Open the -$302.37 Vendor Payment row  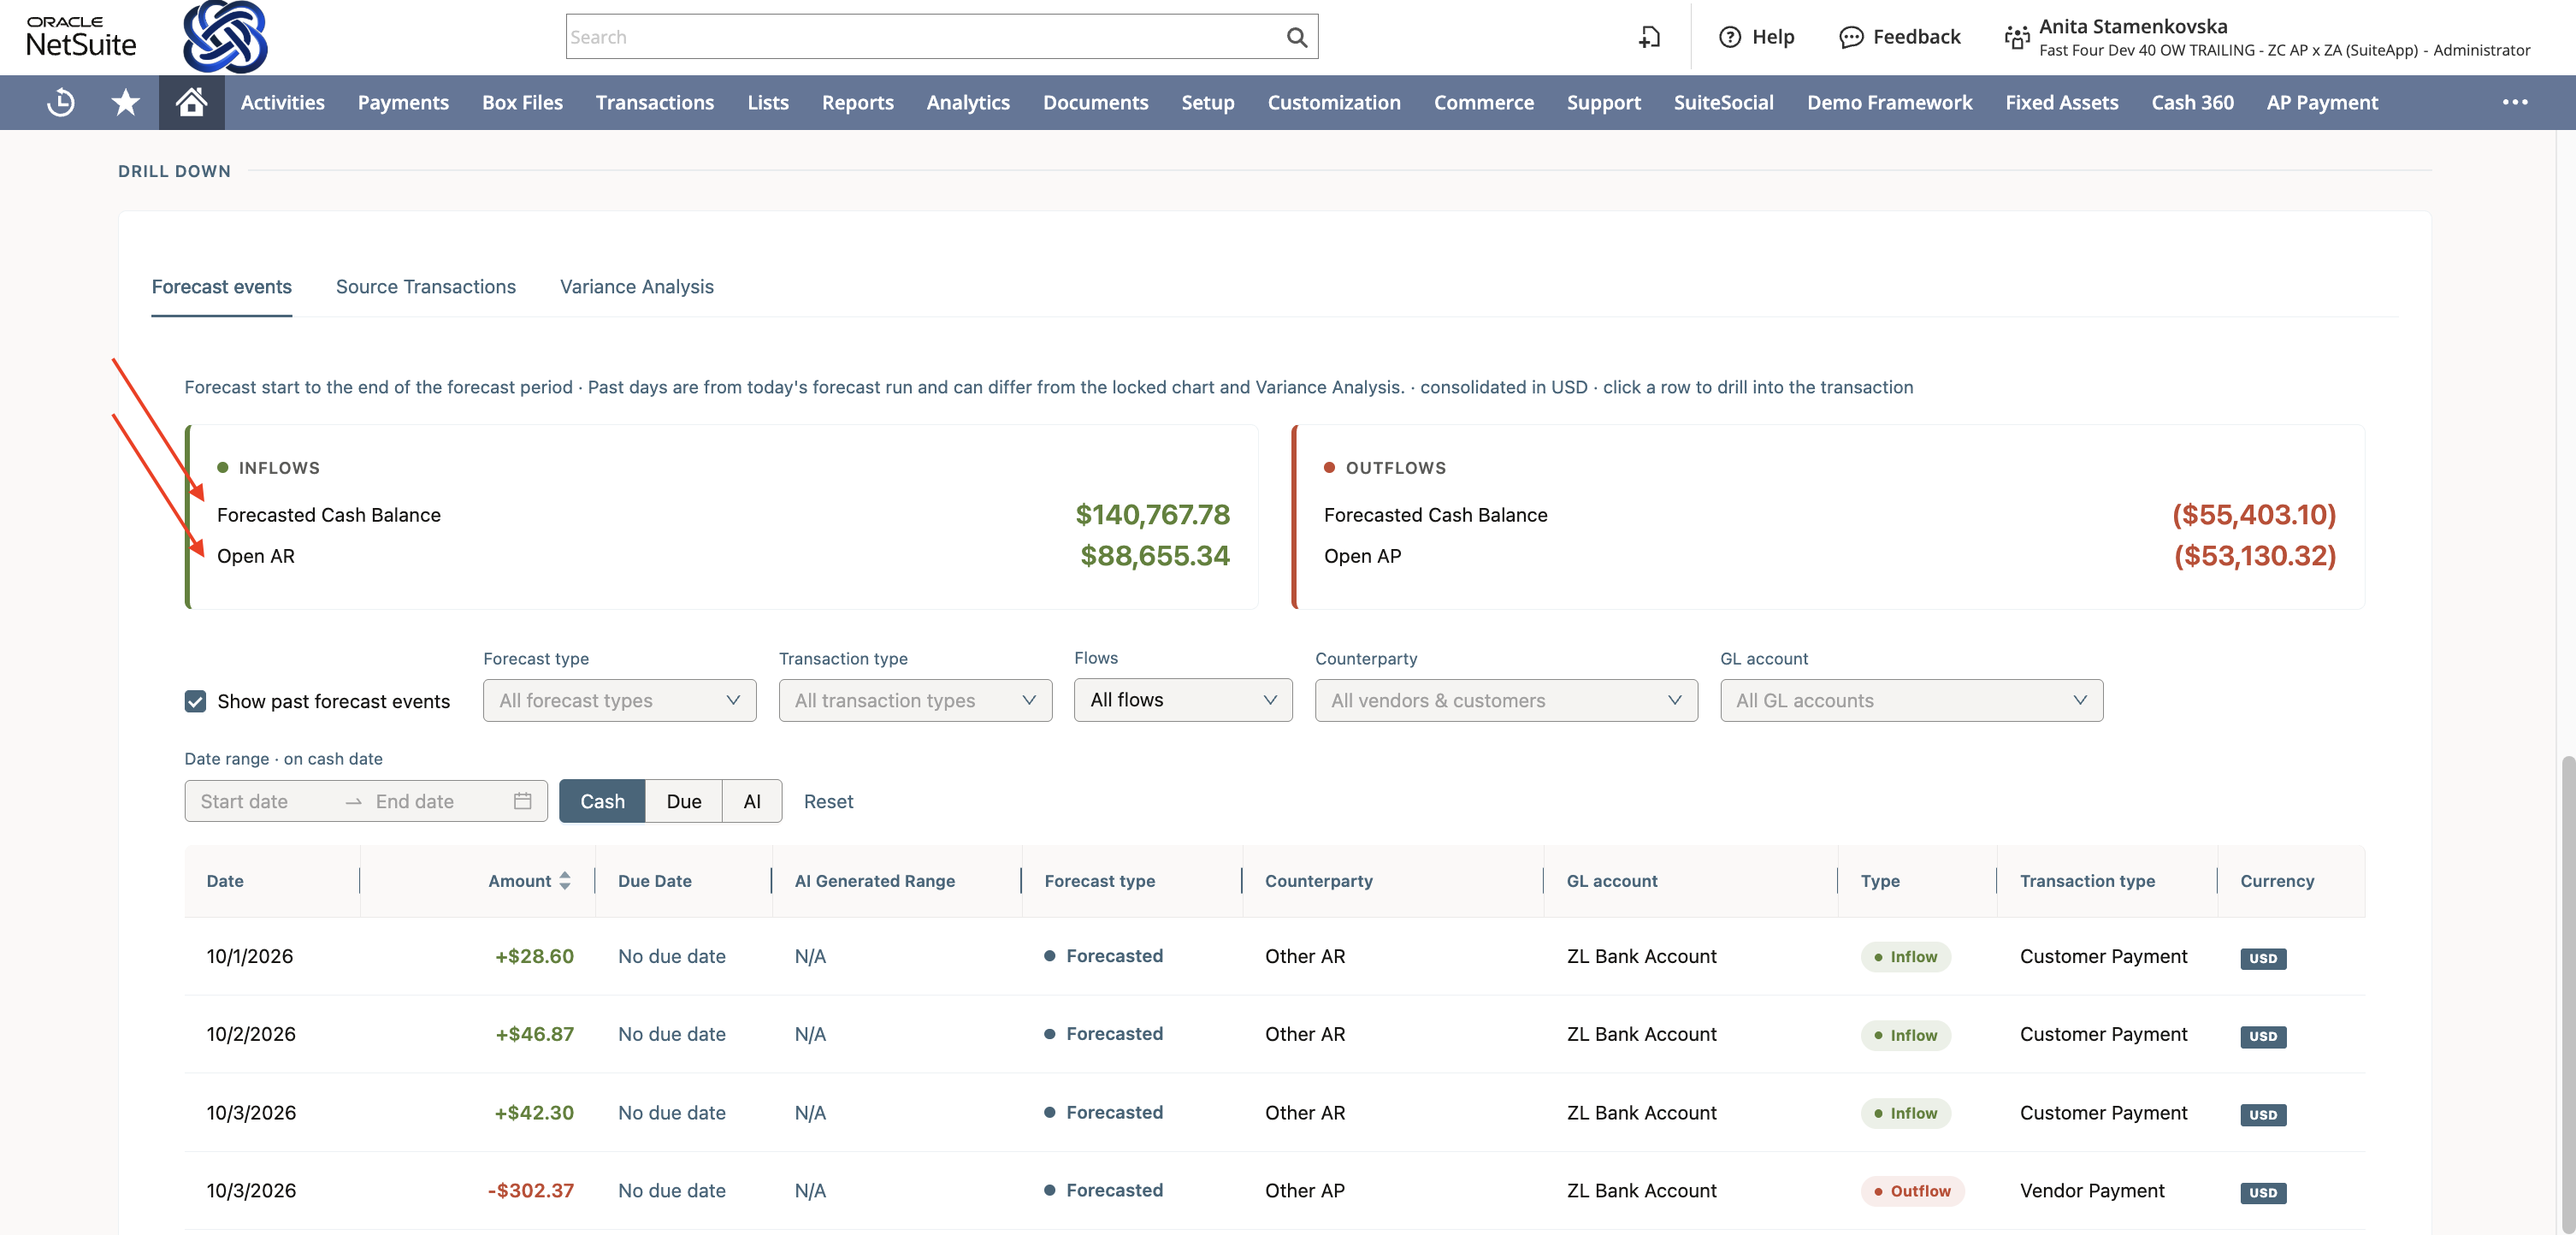pyautogui.click(x=1274, y=1190)
